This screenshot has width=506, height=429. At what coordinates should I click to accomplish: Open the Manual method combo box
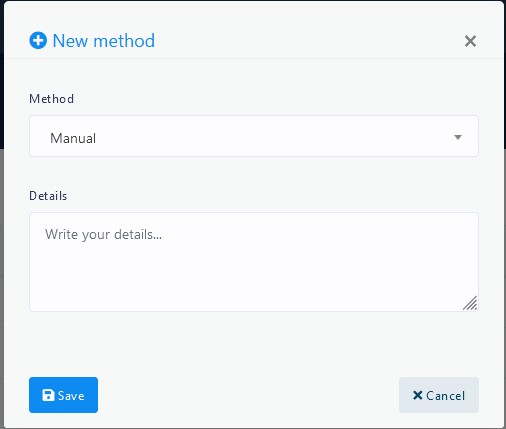pyautogui.click(x=254, y=136)
